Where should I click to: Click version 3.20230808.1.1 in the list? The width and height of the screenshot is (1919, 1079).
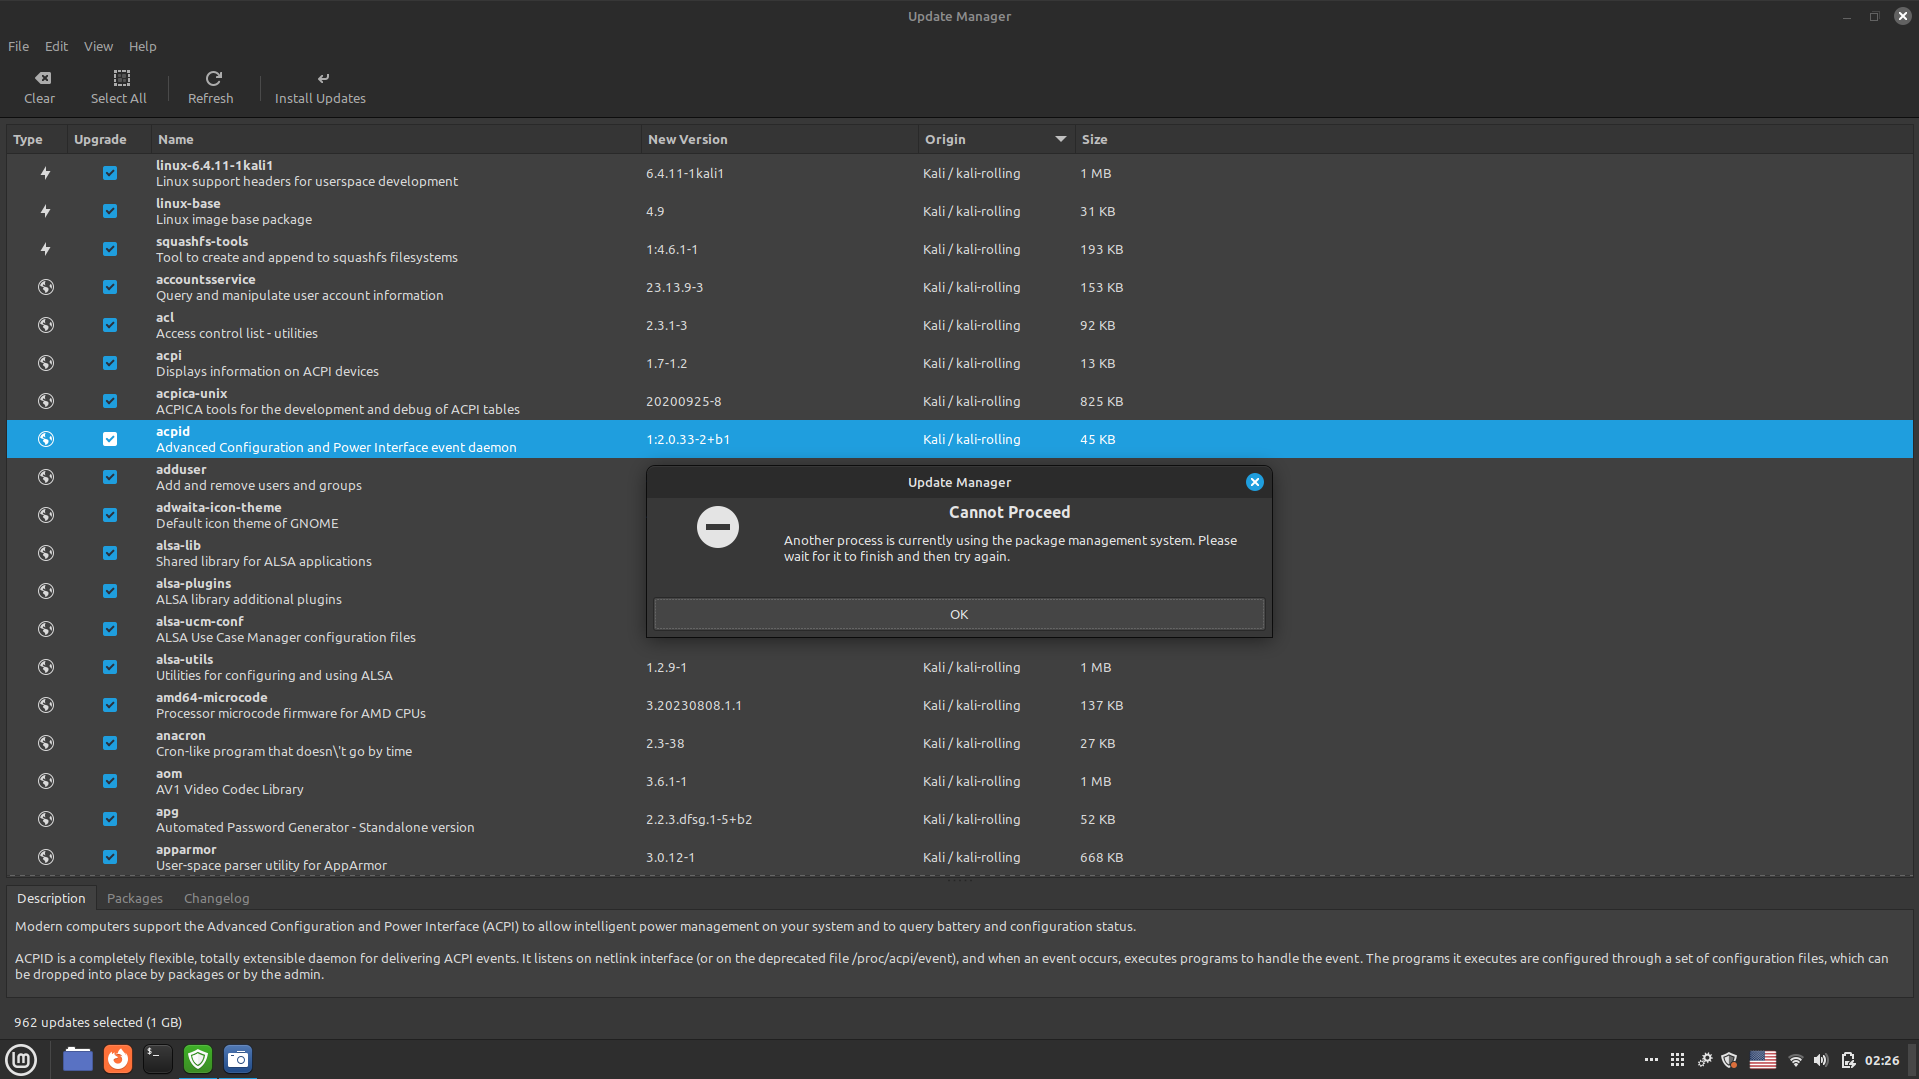[x=694, y=705]
